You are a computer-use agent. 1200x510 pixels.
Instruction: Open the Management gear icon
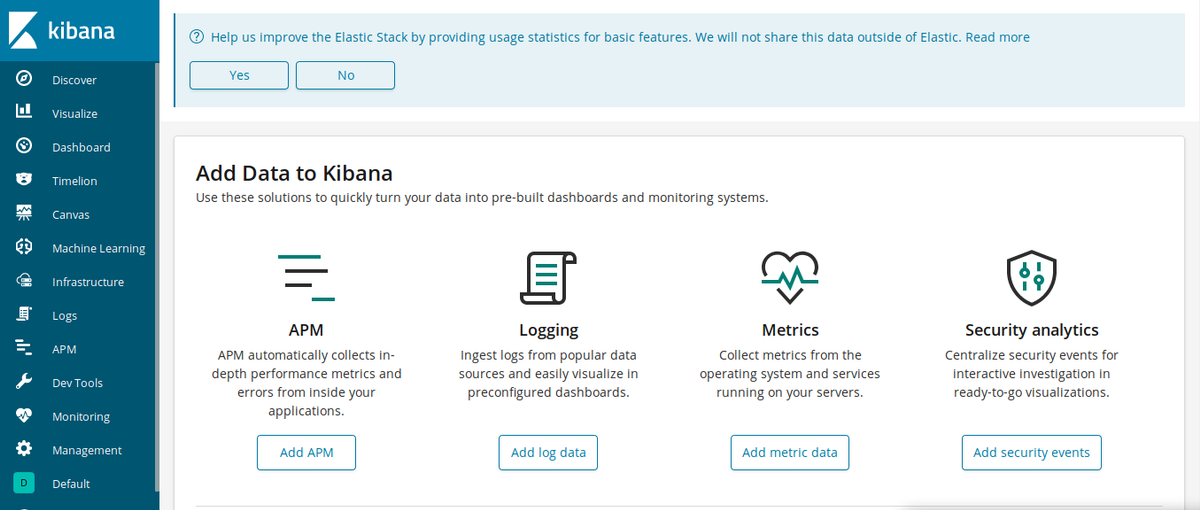point(24,449)
